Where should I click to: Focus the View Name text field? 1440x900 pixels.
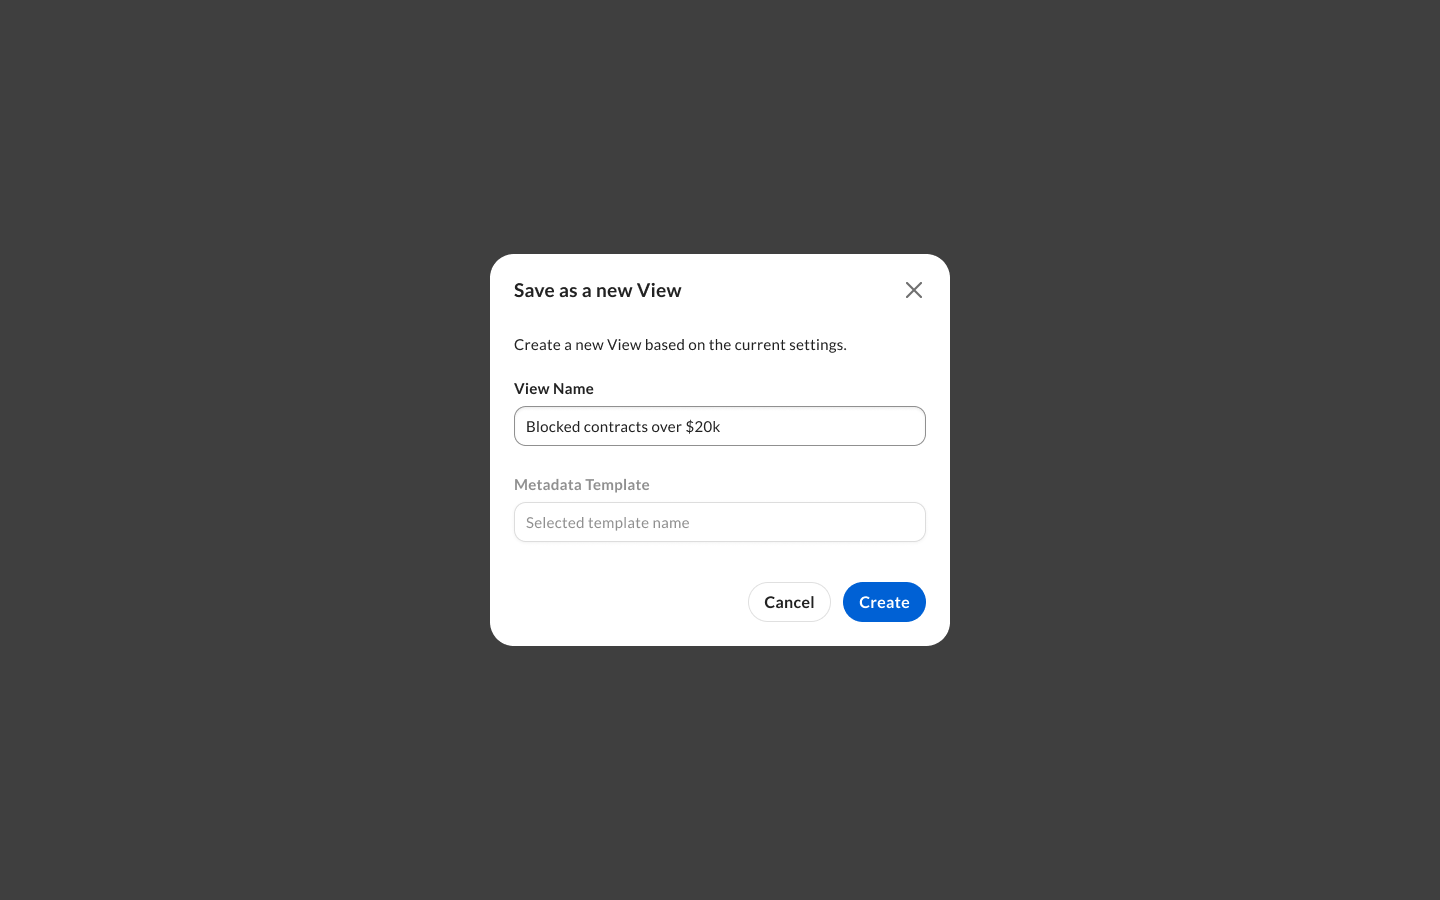coord(720,426)
